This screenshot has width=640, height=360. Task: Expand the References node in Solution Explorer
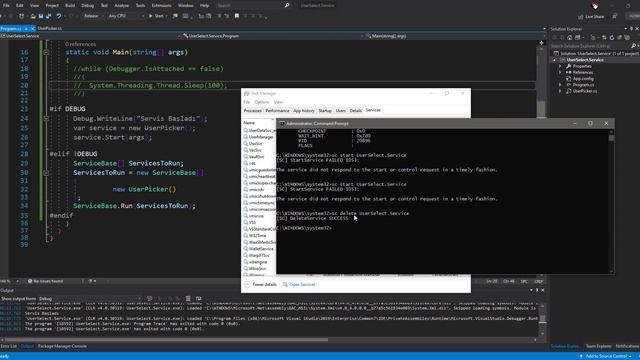click(x=560, y=72)
